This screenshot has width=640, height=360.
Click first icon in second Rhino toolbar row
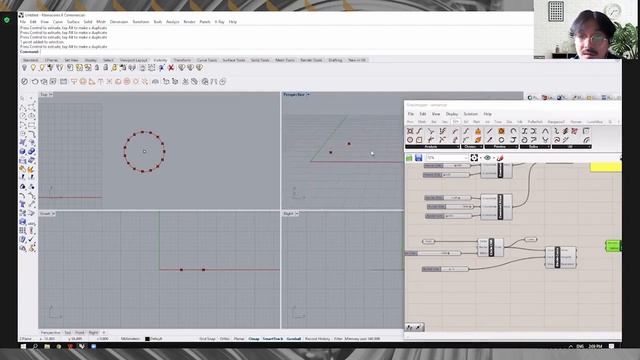point(24,82)
